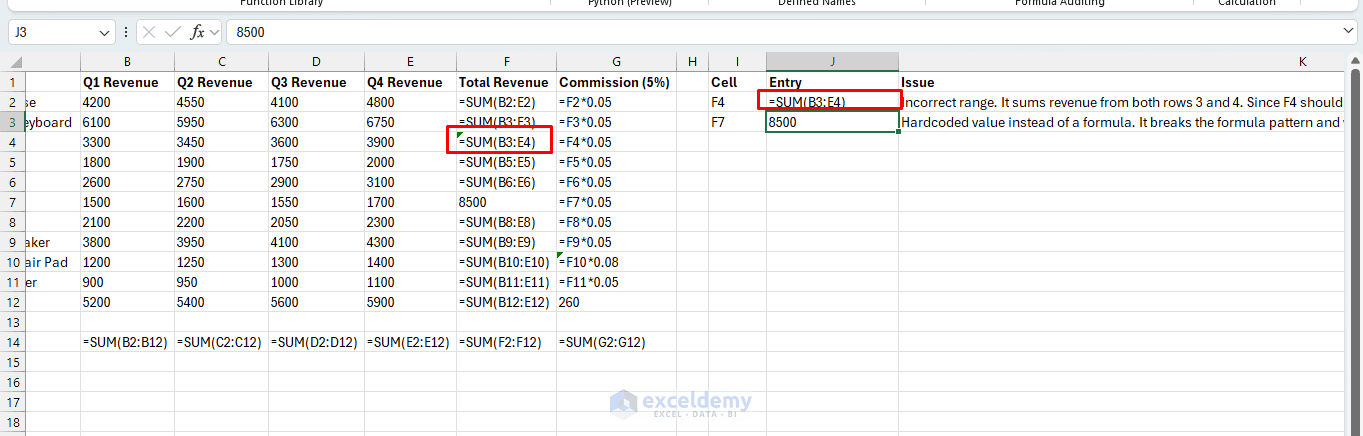Click the Q4 value 6750
Viewport: 1363px width, 436px height.
410,122
